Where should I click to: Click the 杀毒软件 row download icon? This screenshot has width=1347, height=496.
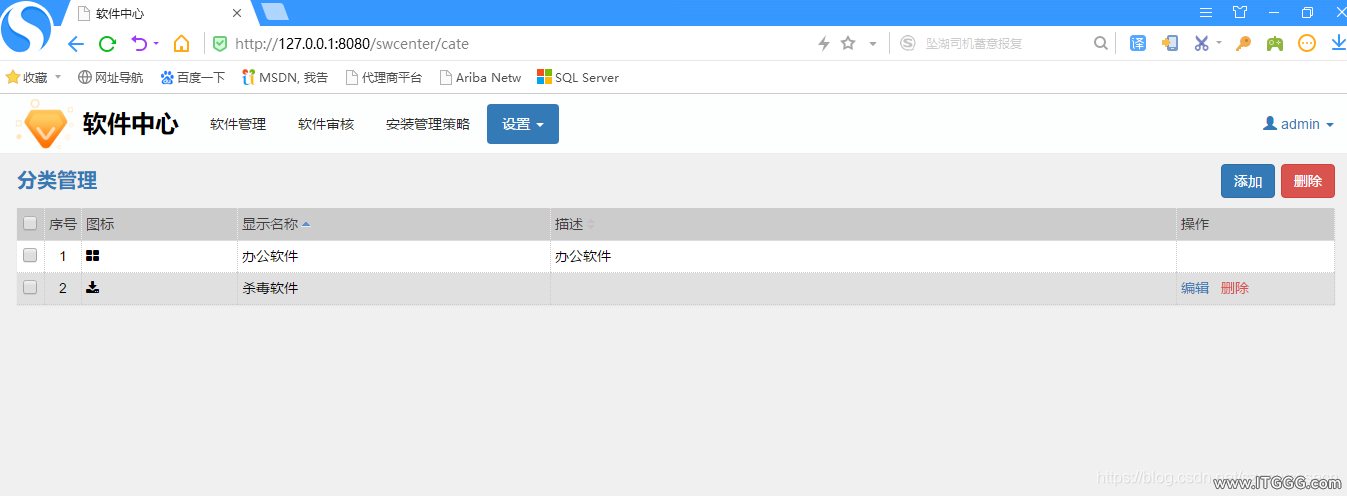pos(92,288)
